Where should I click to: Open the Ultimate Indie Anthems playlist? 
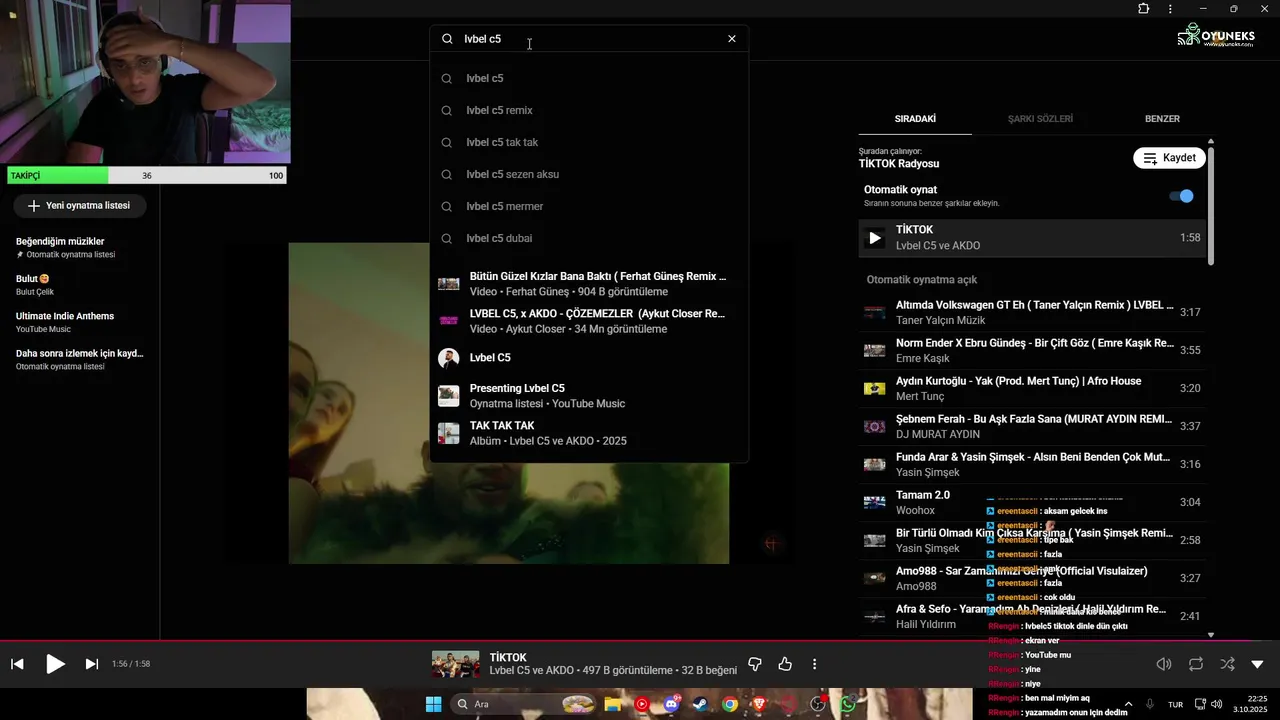(x=80, y=322)
